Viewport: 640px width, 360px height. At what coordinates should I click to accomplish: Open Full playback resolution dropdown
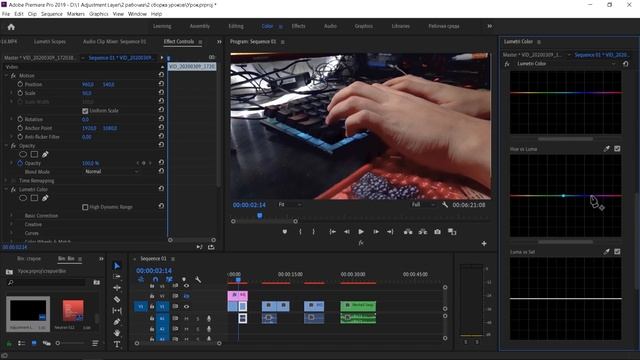point(423,204)
